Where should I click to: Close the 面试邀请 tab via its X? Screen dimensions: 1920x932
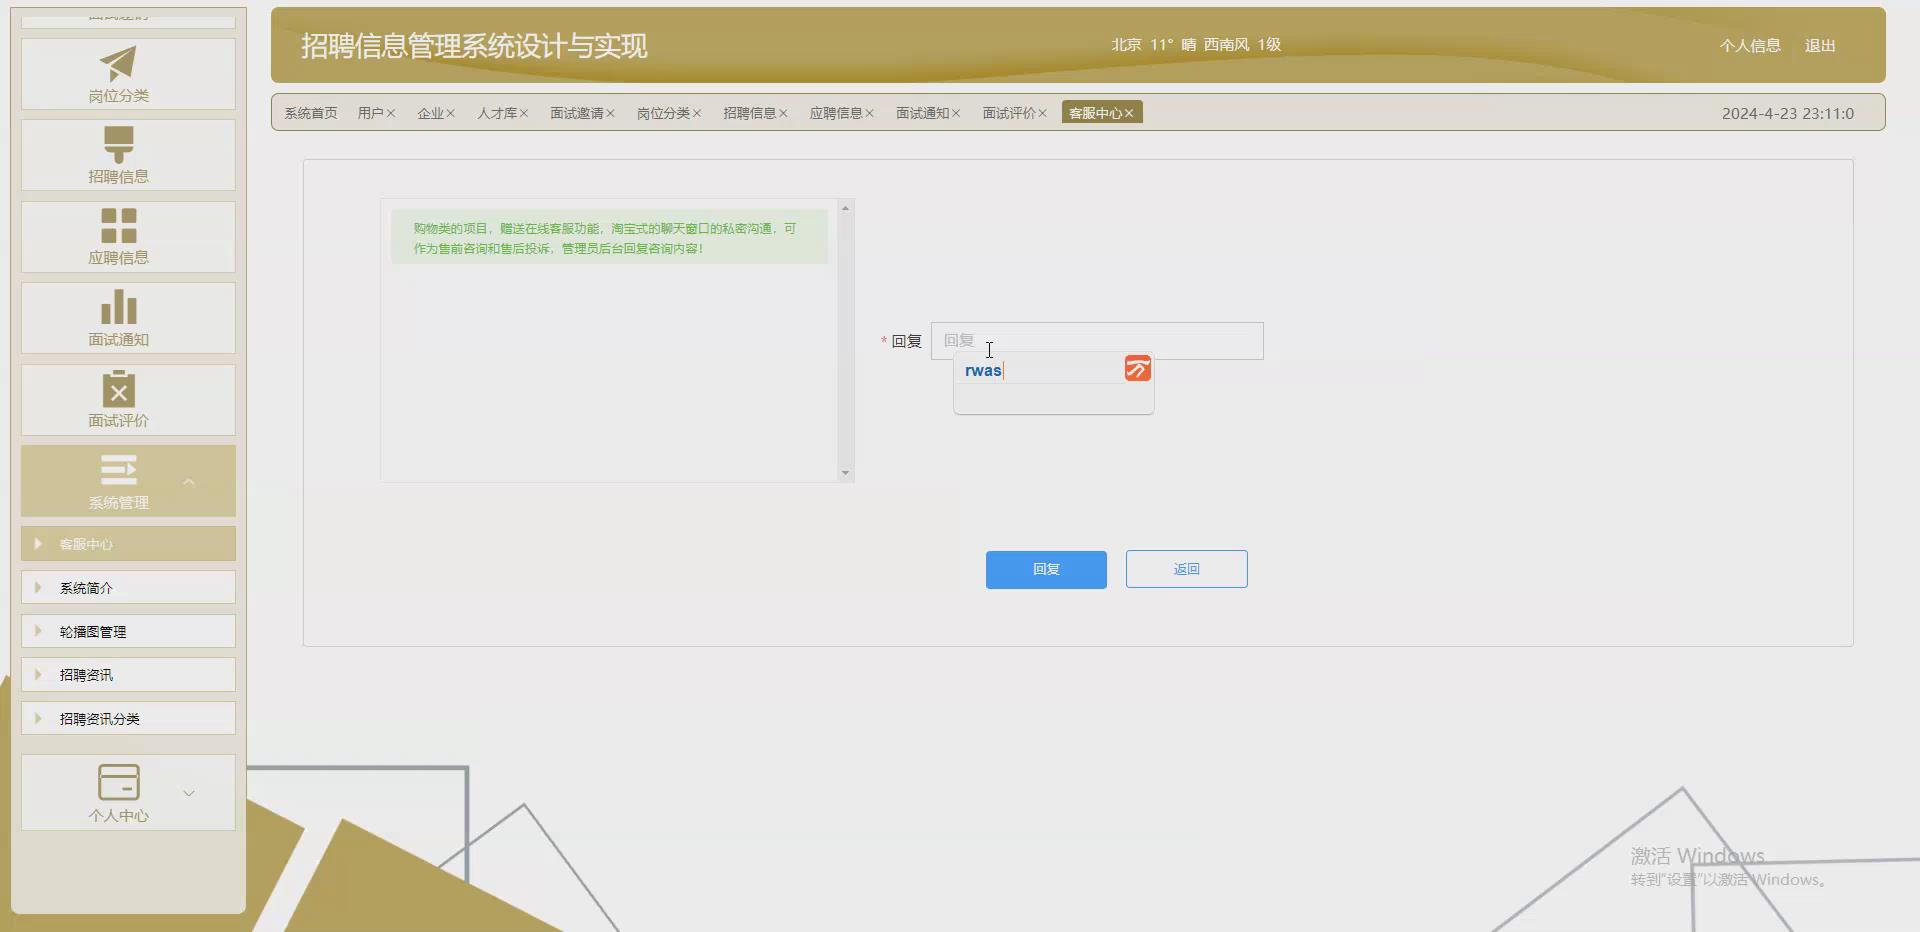[x=610, y=113]
